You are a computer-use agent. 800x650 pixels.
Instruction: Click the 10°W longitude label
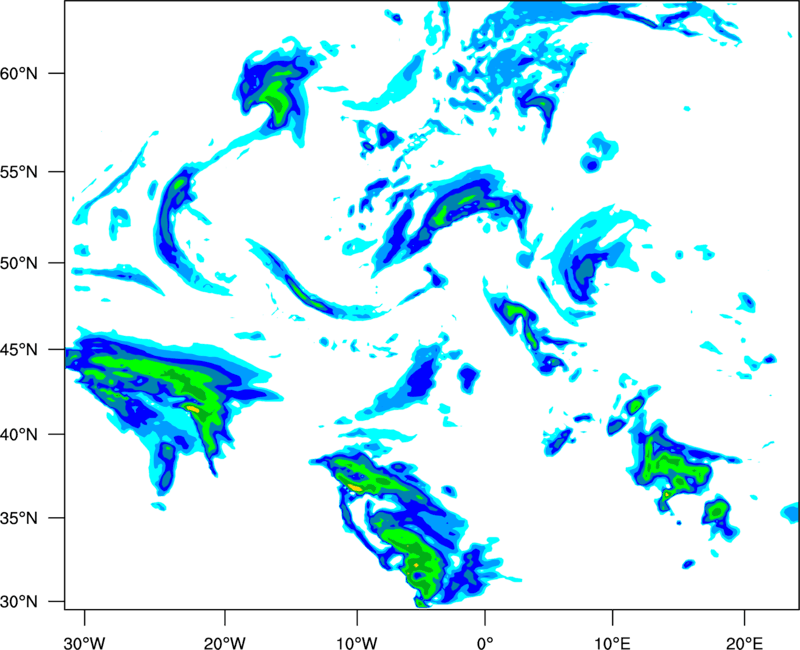coord(357,643)
